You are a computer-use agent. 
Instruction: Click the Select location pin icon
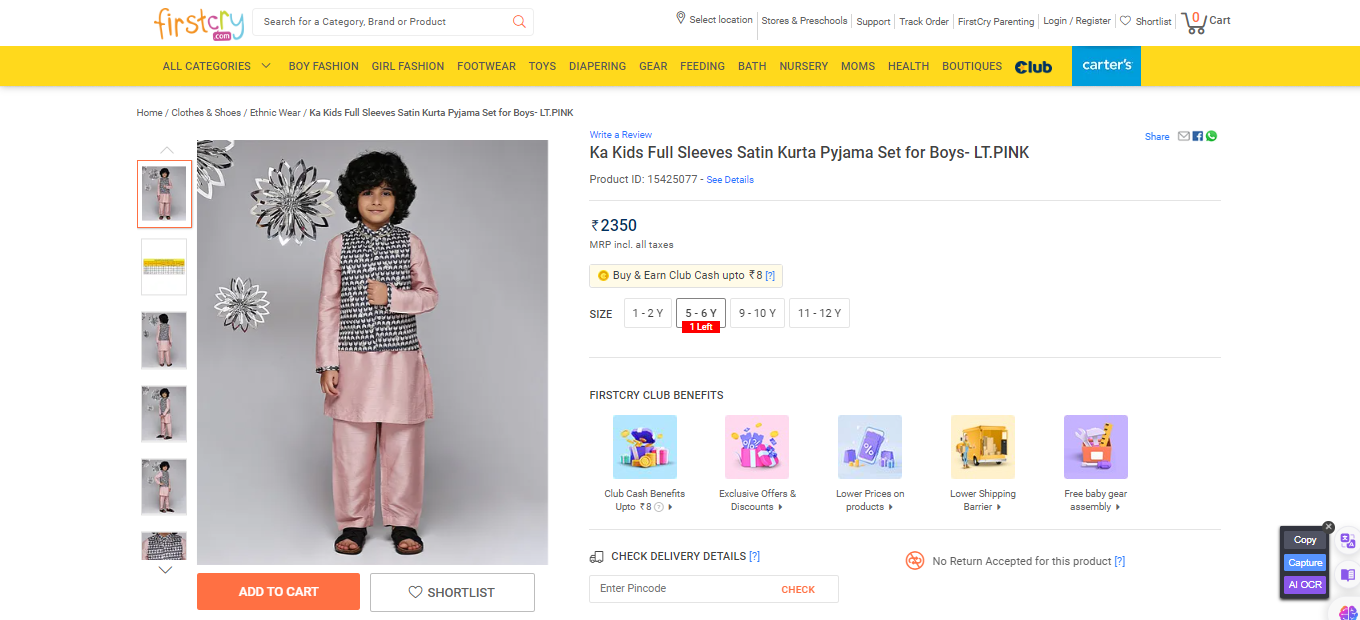(681, 19)
